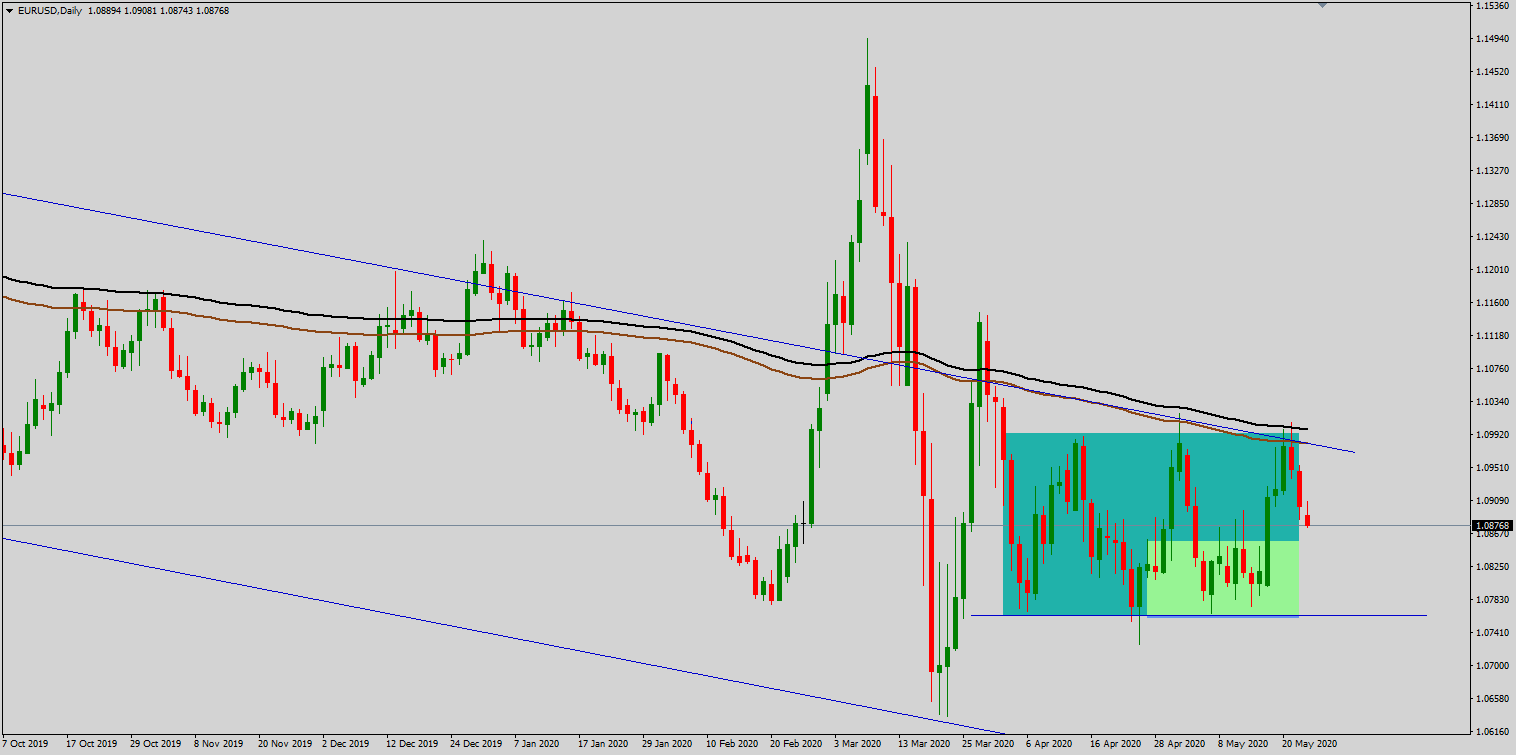Click price axis label 1.15360
Viewport: 1516px width, 755px height.
1492,6
